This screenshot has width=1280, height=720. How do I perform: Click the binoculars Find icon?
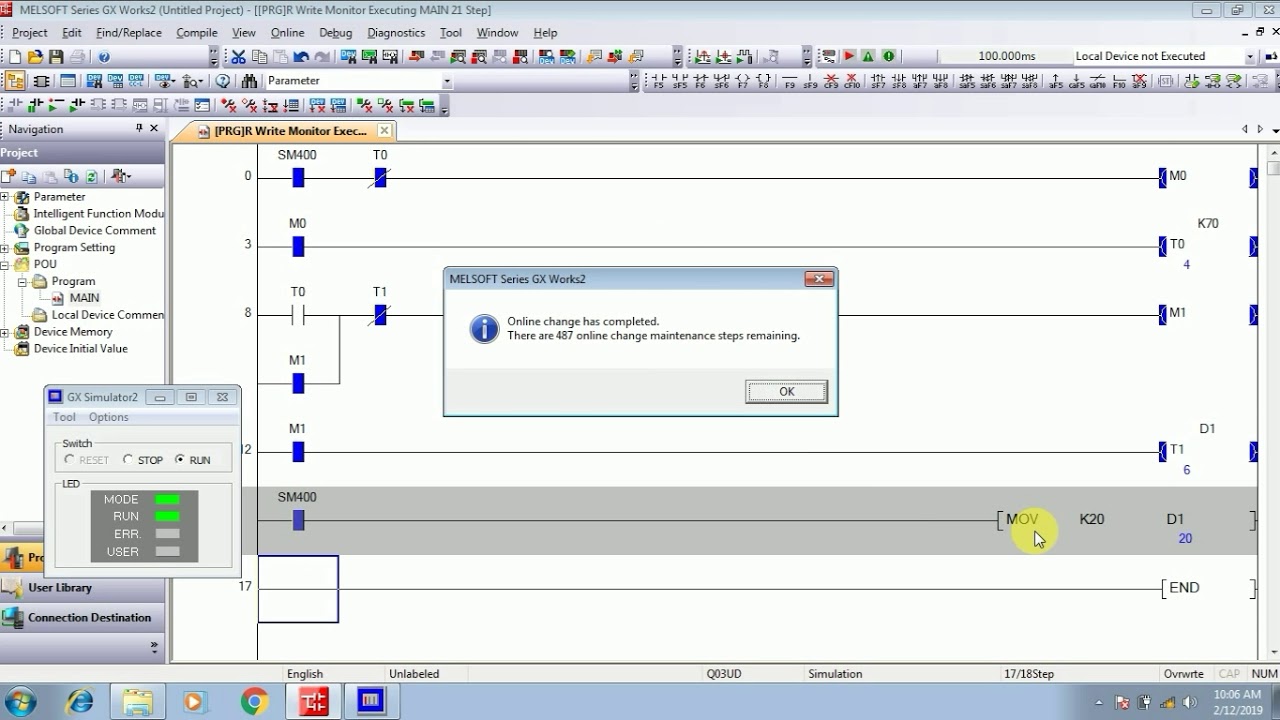tap(249, 81)
